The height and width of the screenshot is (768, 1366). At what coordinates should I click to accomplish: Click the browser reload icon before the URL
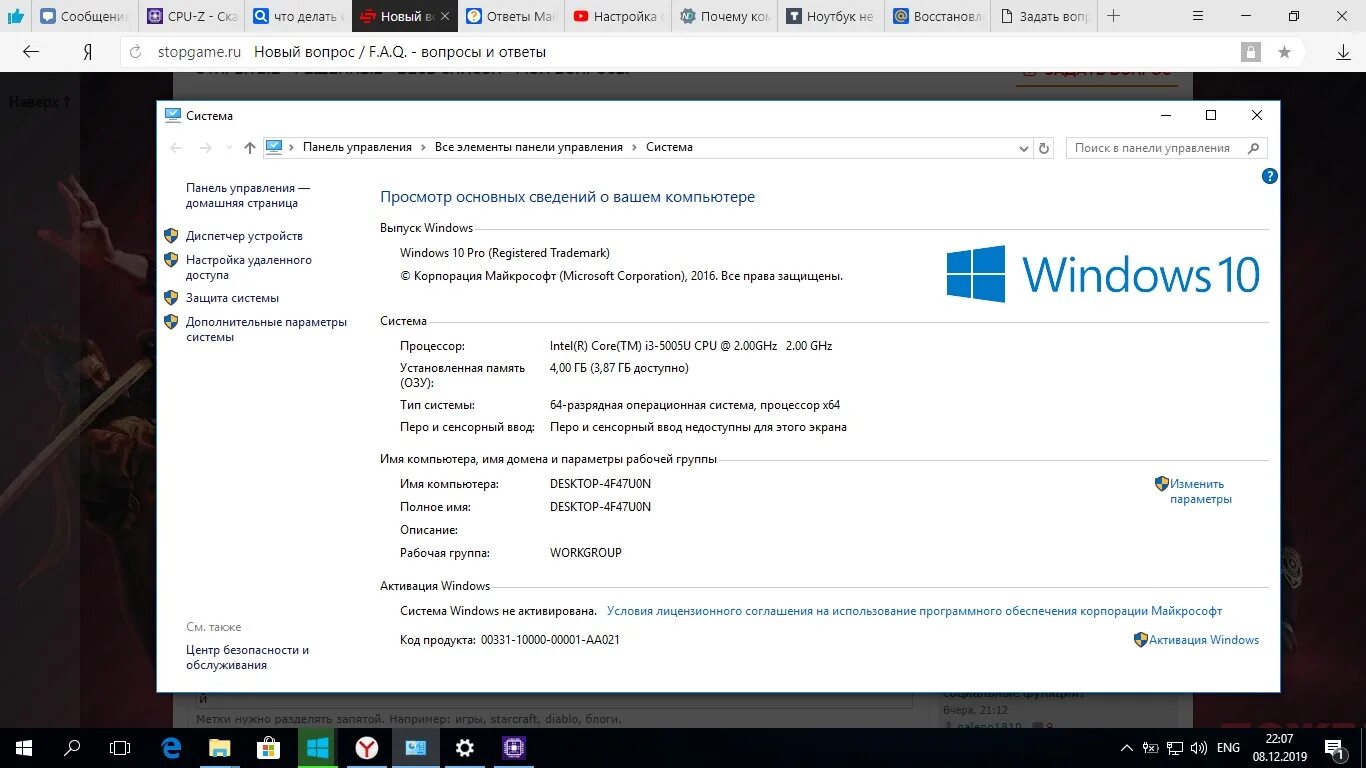tap(138, 52)
